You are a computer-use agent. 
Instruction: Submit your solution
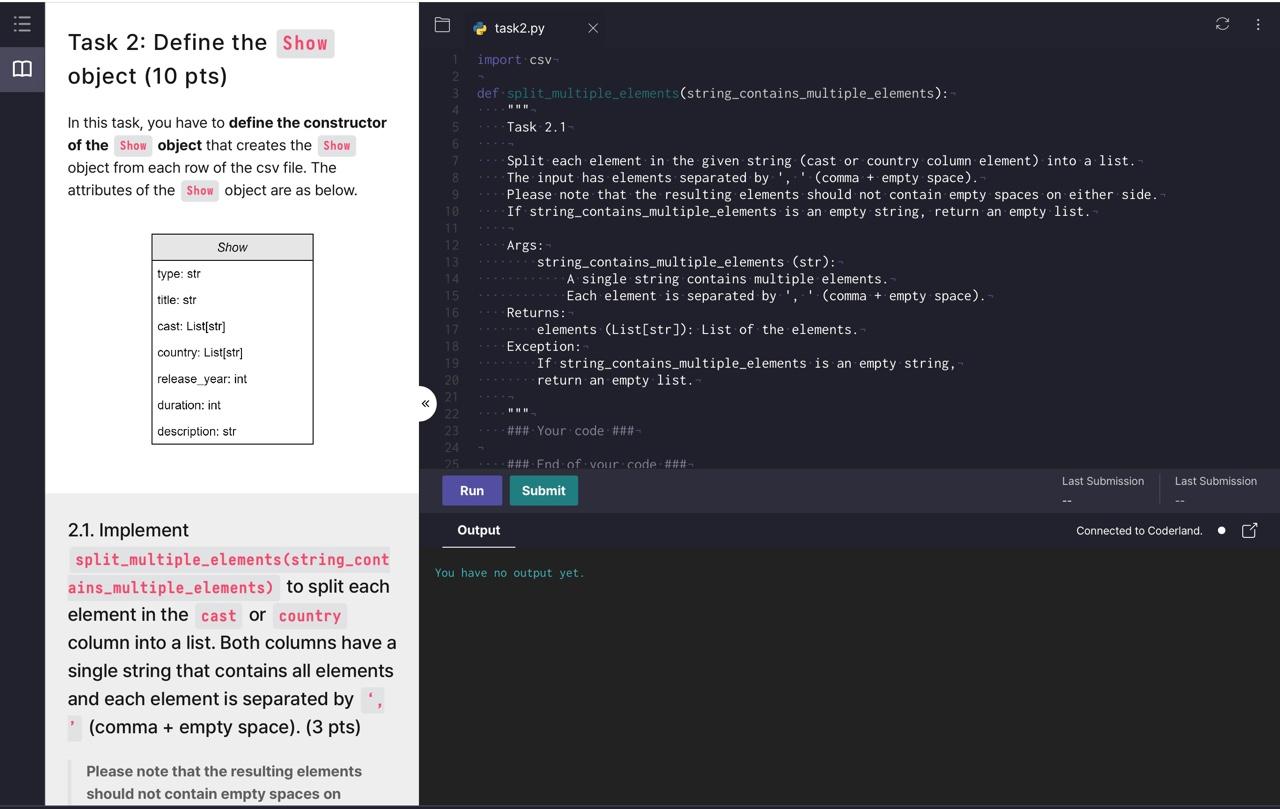[x=543, y=490]
